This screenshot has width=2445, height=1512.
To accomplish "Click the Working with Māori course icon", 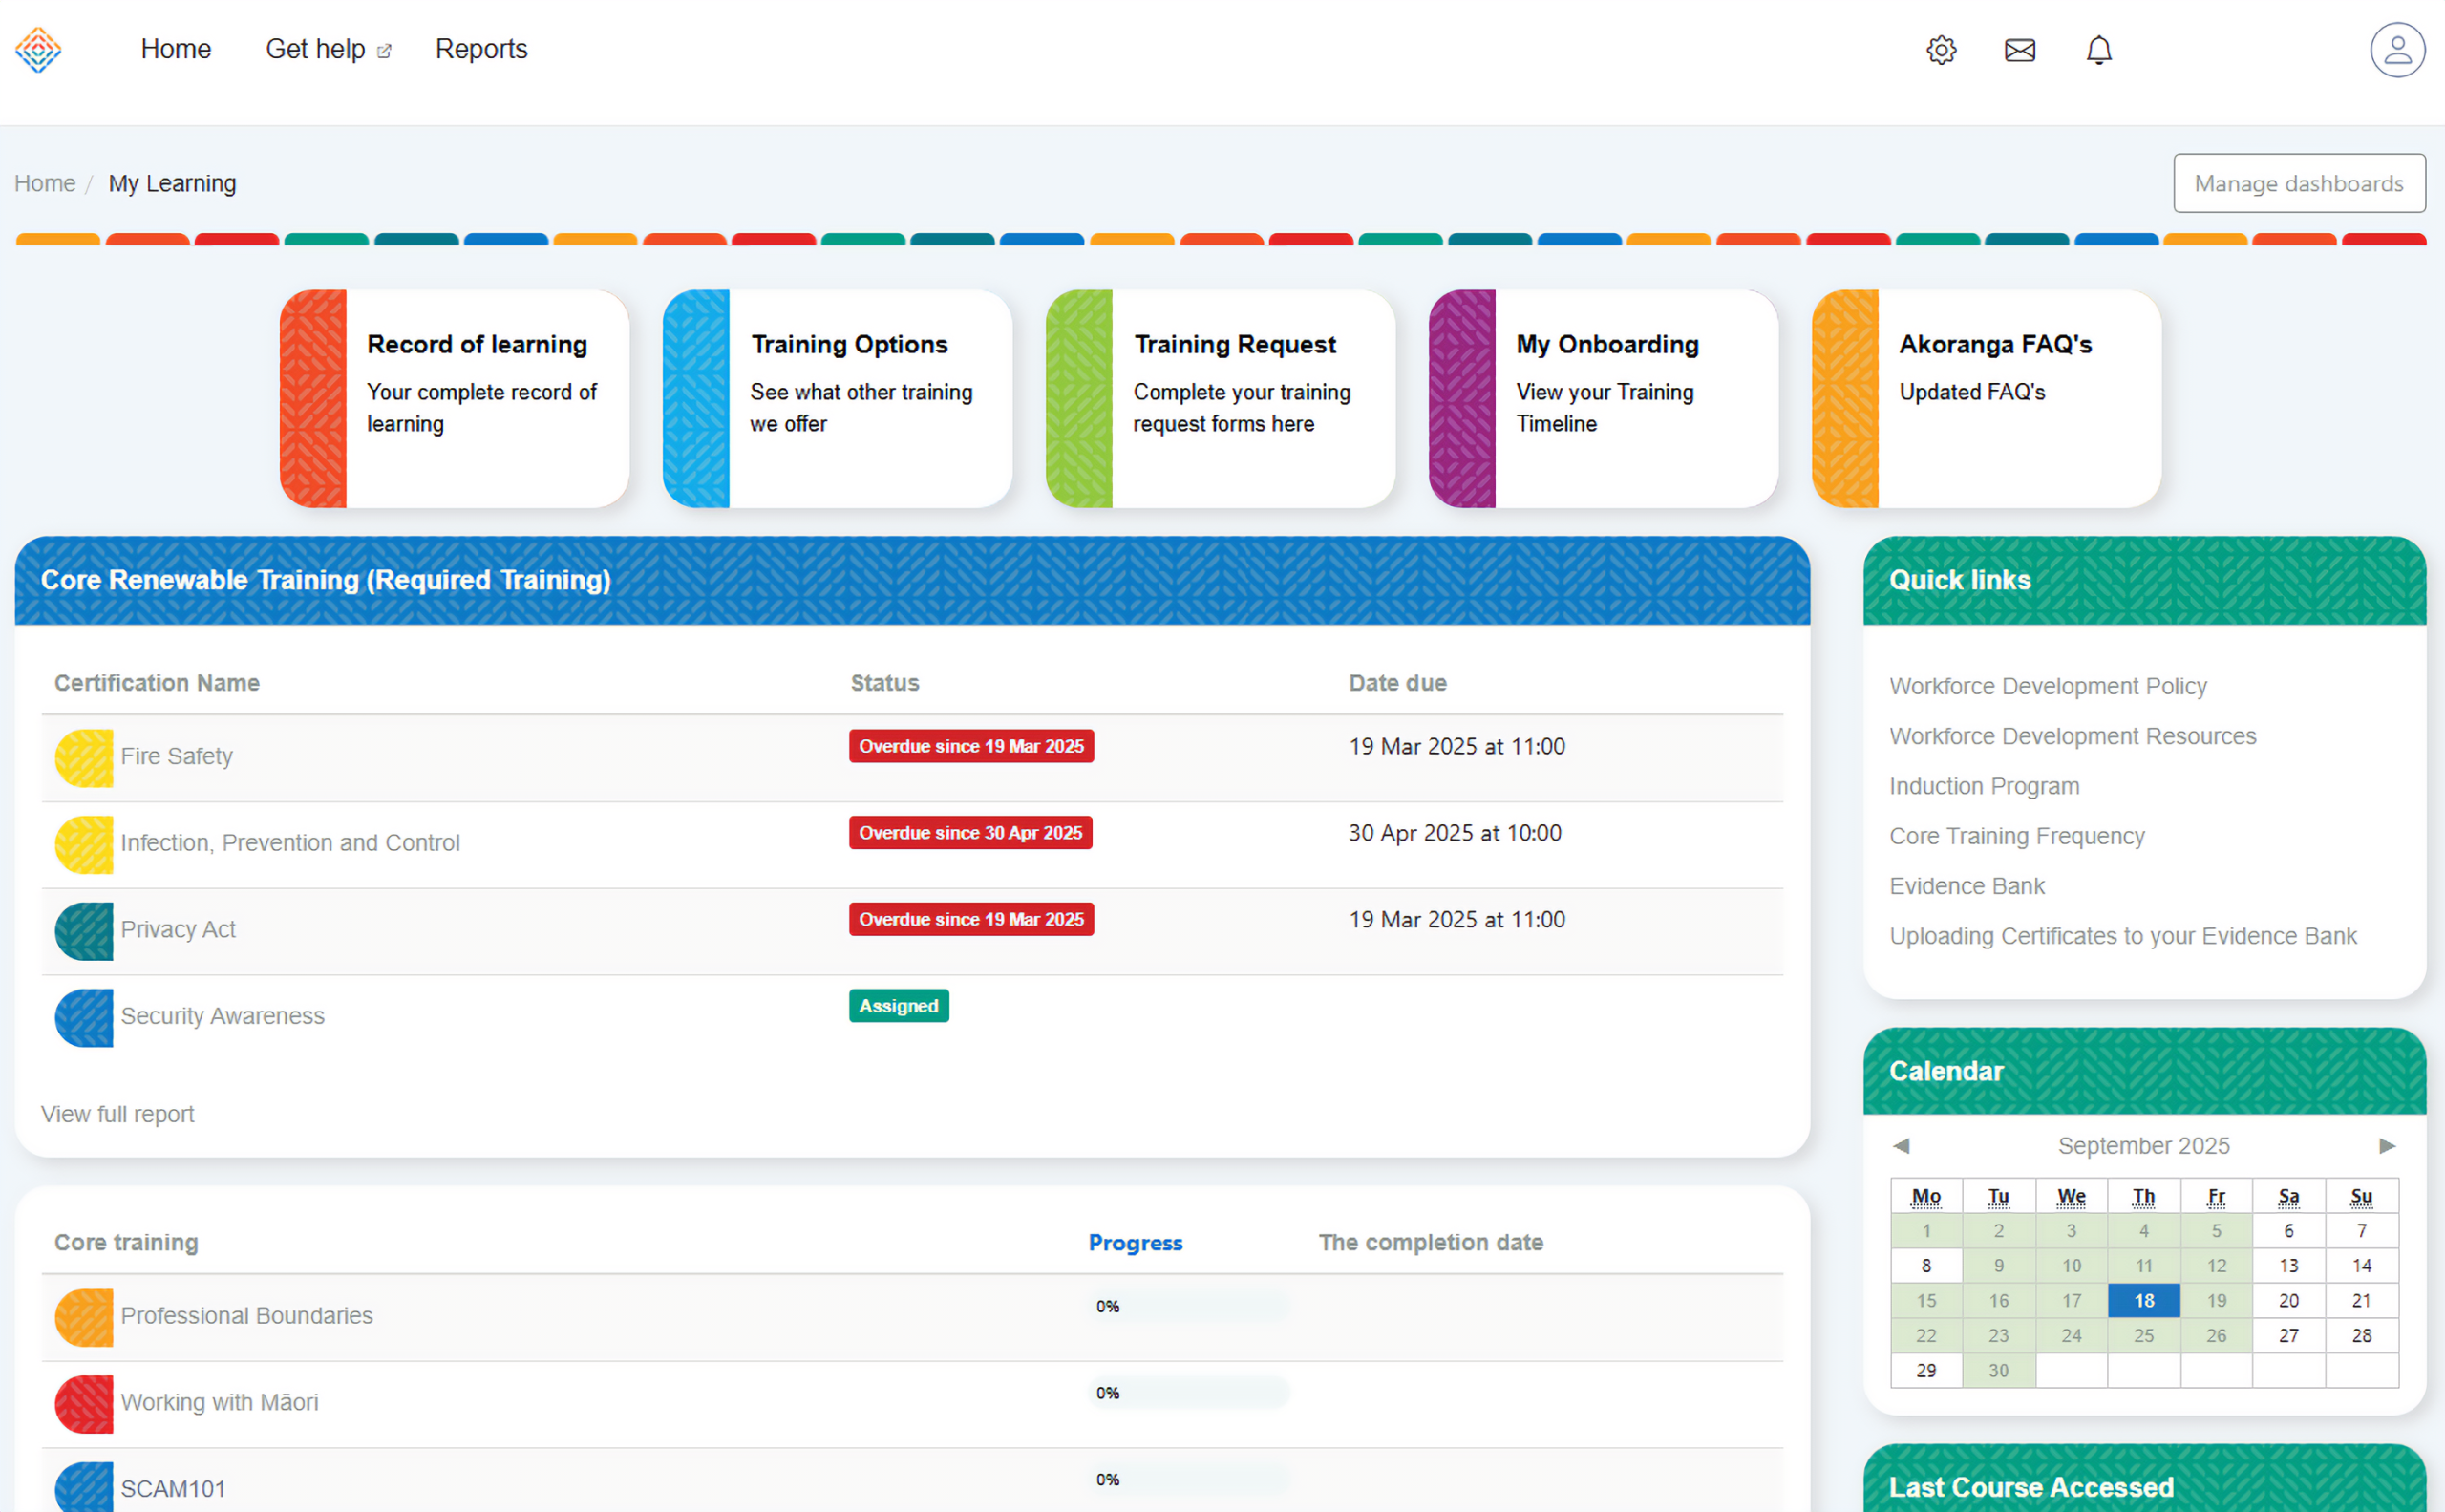I will pos(84,1403).
